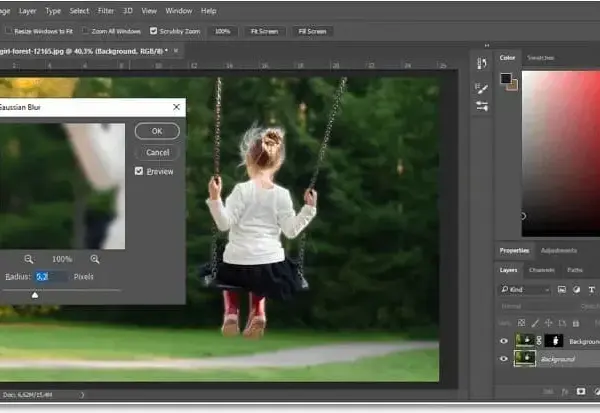Link layers icon at Layers panel bottom

coord(548,391)
